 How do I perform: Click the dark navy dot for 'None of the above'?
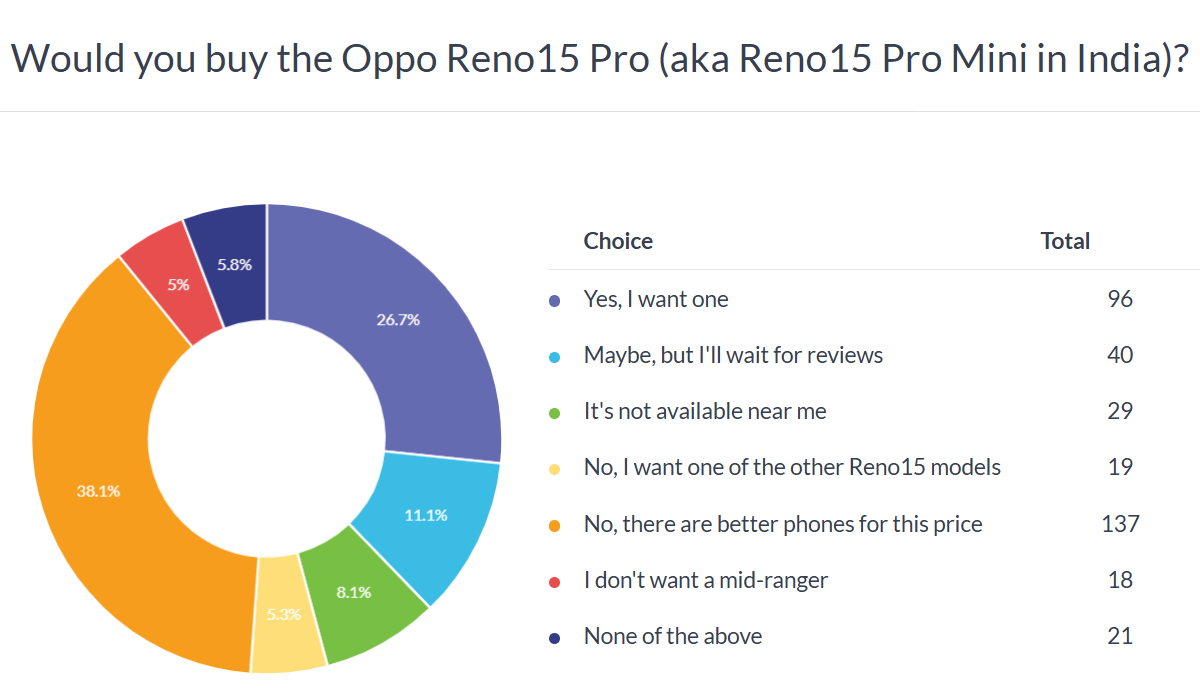[x=555, y=636]
